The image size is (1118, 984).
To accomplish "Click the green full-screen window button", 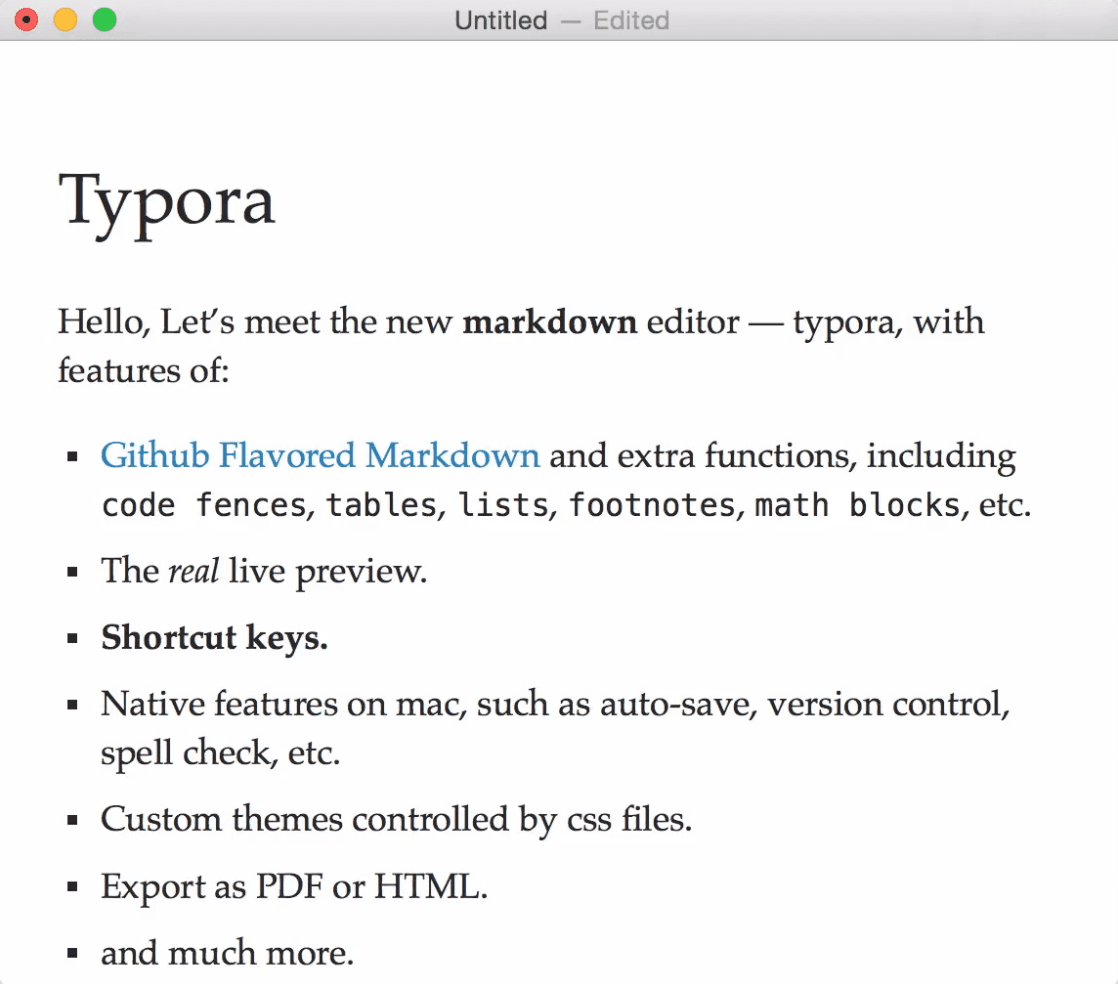I will coord(104,20).
